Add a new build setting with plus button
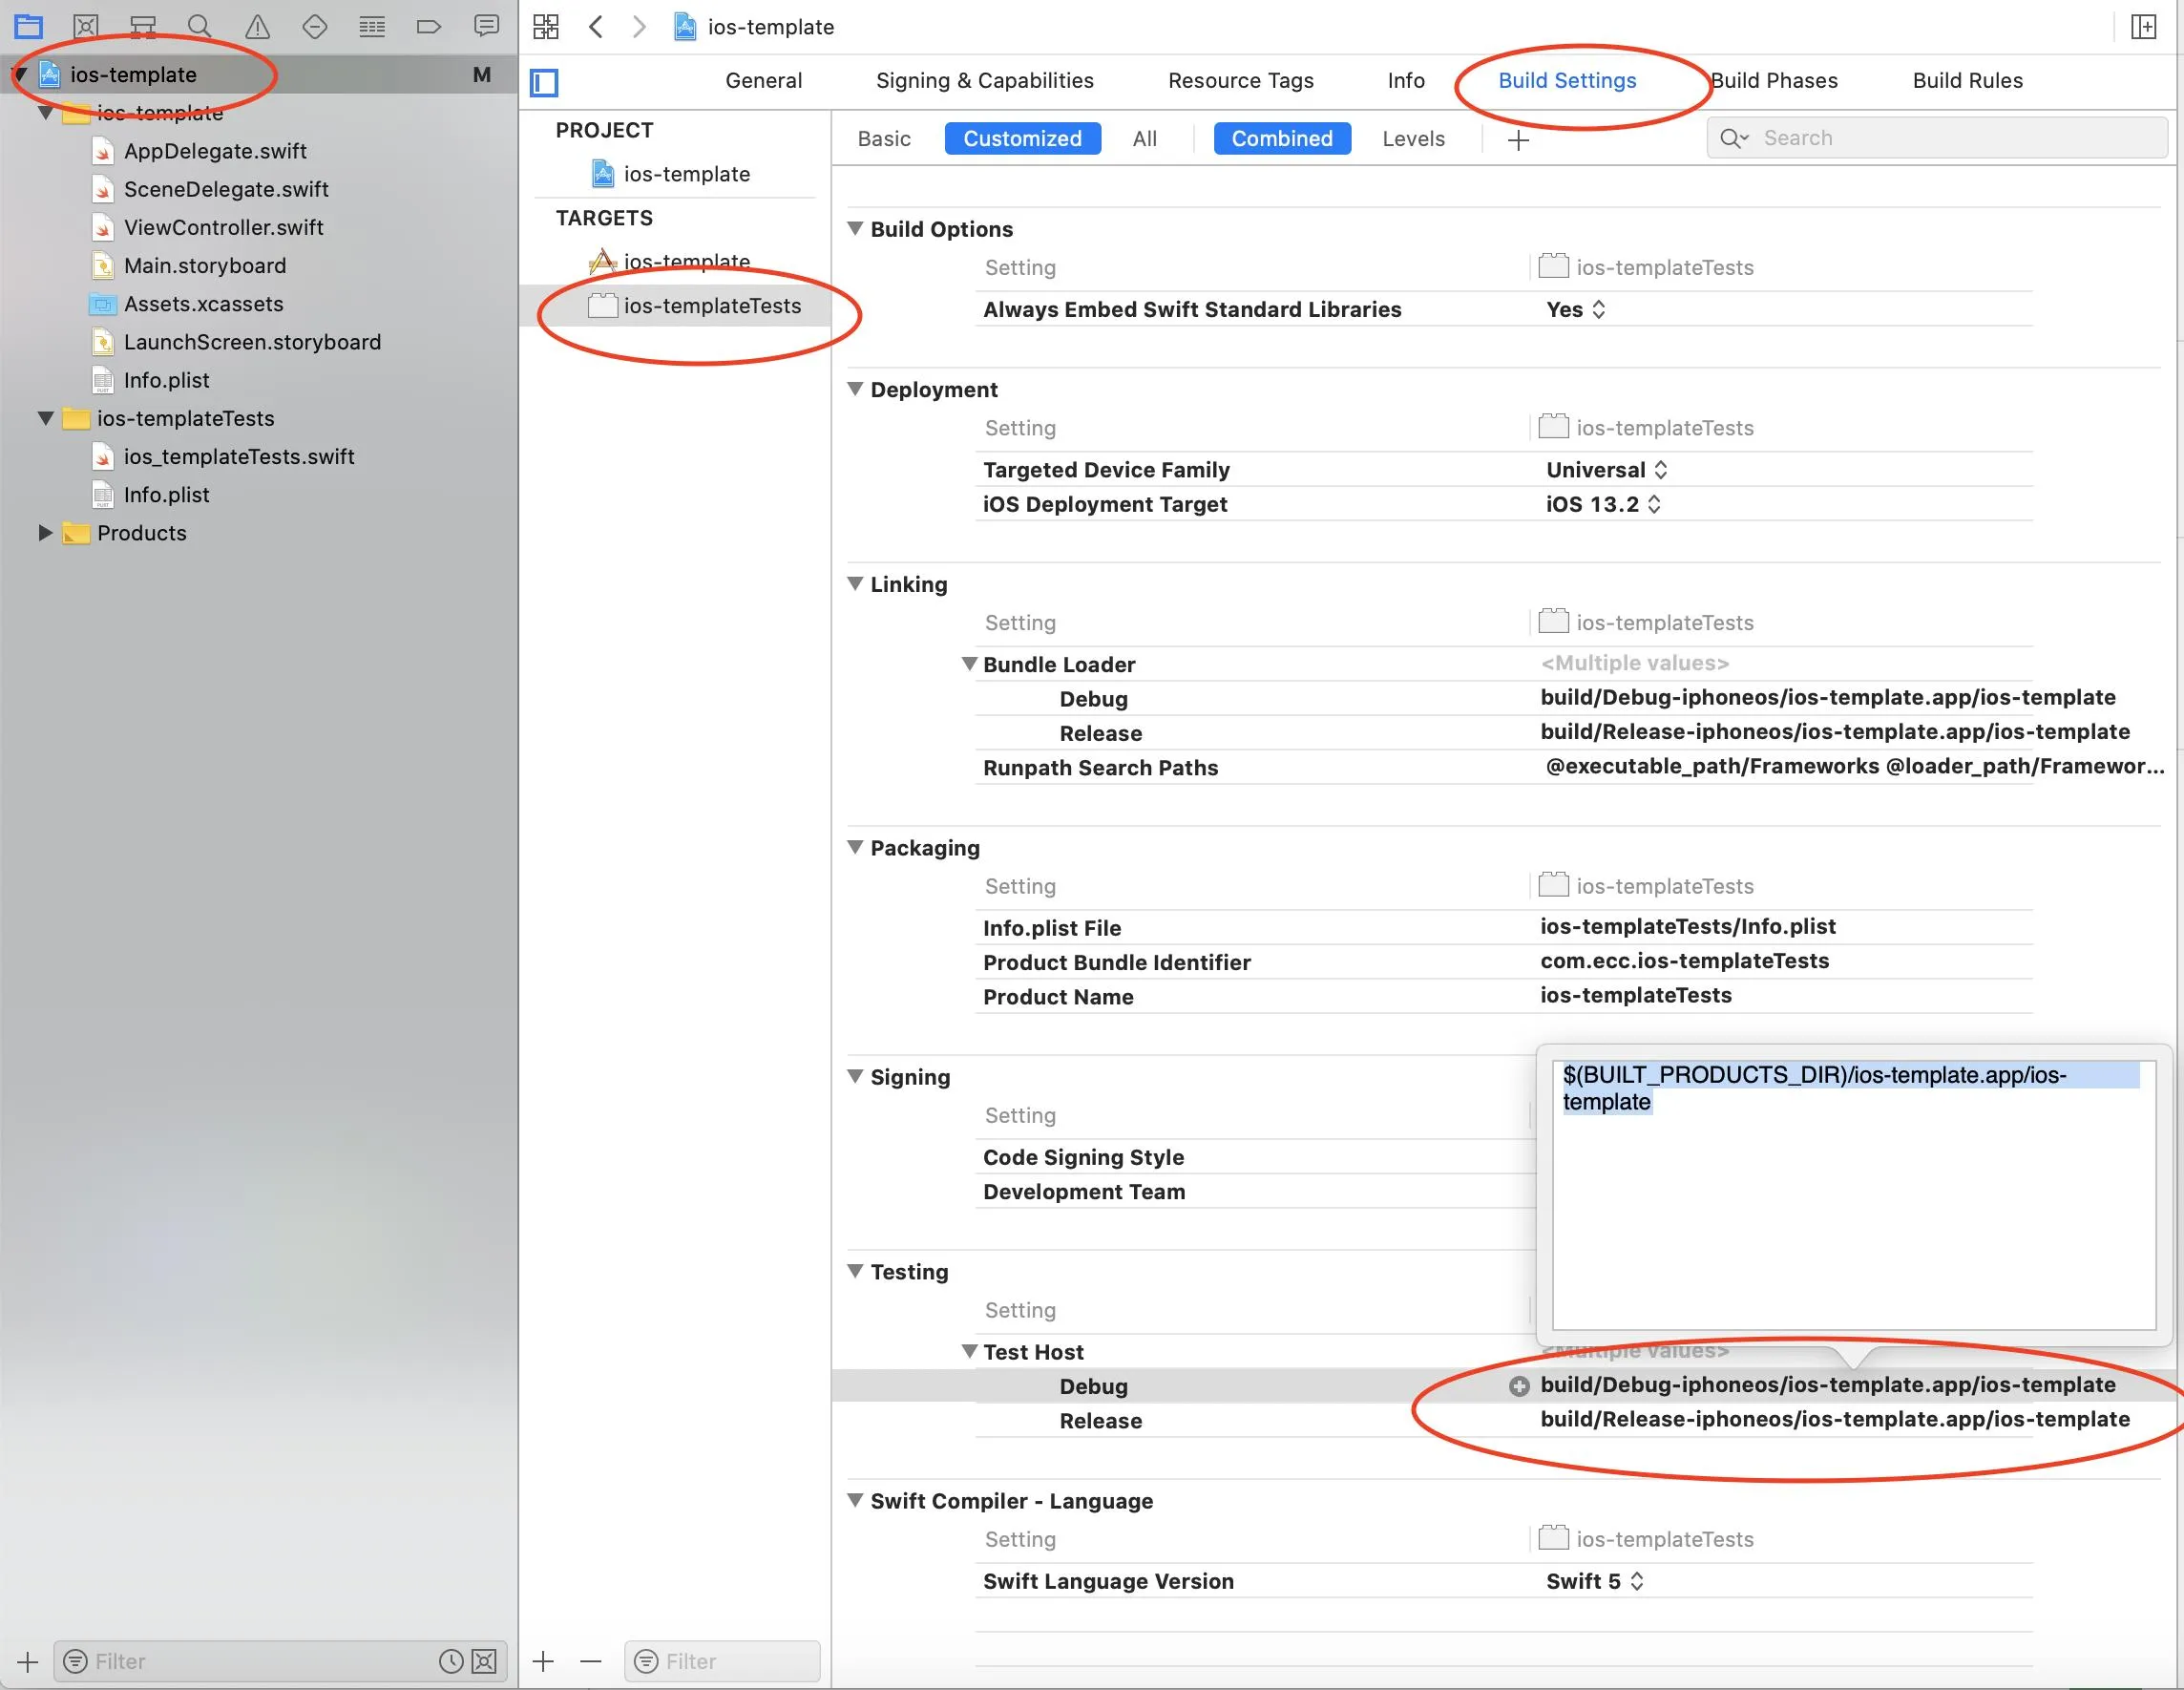Viewport: 2184px width, 1690px height. [1517, 140]
